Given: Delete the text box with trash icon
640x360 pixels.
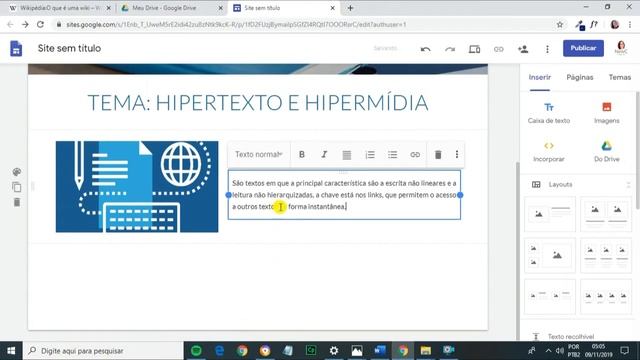Looking at the screenshot, I should (438, 155).
